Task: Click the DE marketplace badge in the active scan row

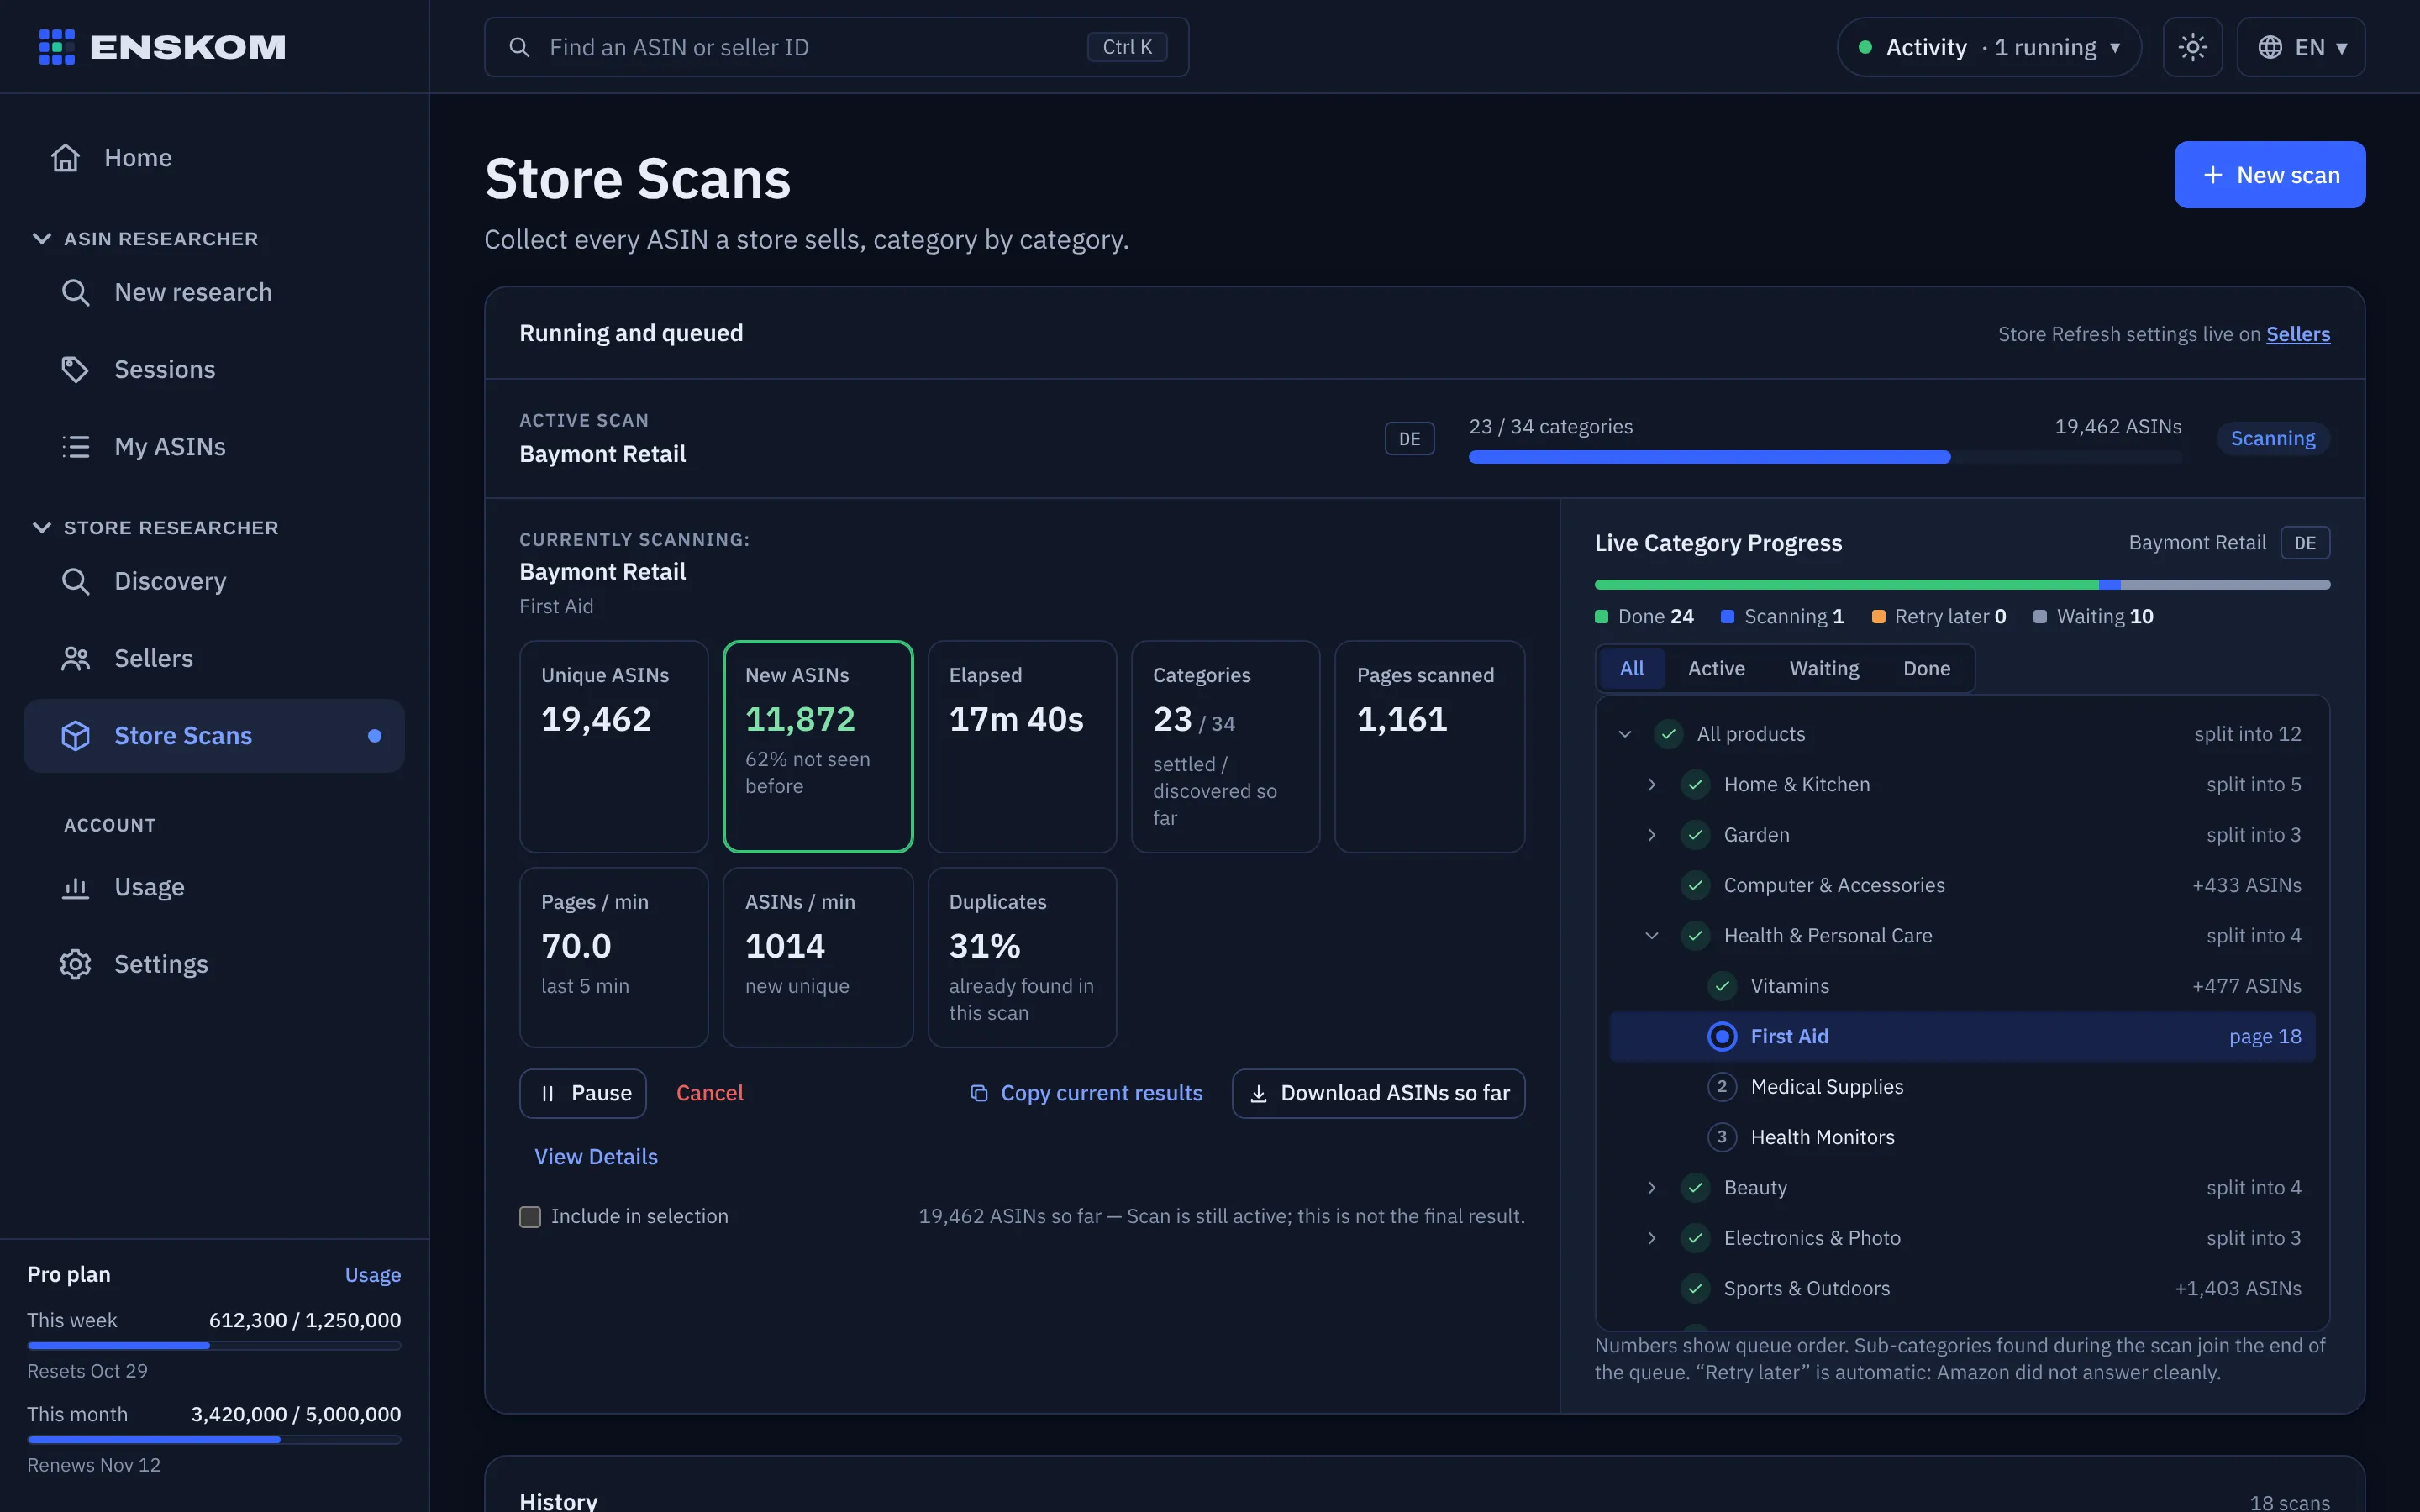Action: pos(1409,438)
